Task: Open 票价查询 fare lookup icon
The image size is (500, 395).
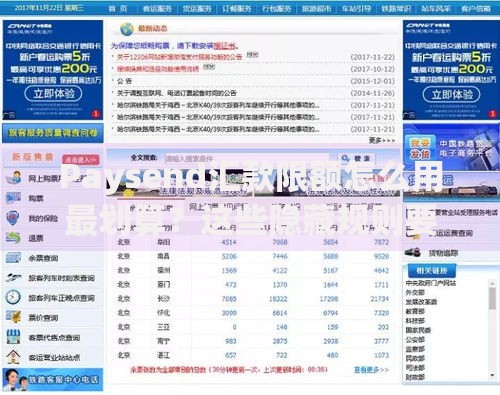Action: [13, 317]
